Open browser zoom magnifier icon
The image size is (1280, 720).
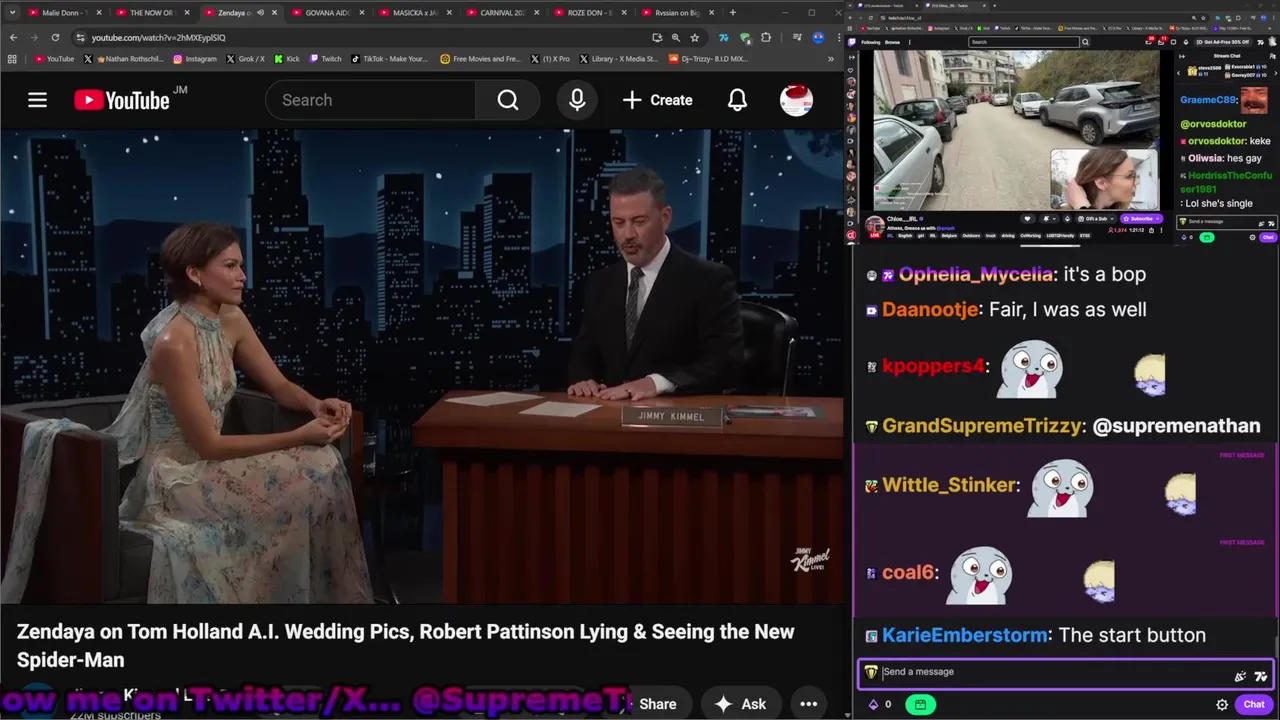click(675, 37)
